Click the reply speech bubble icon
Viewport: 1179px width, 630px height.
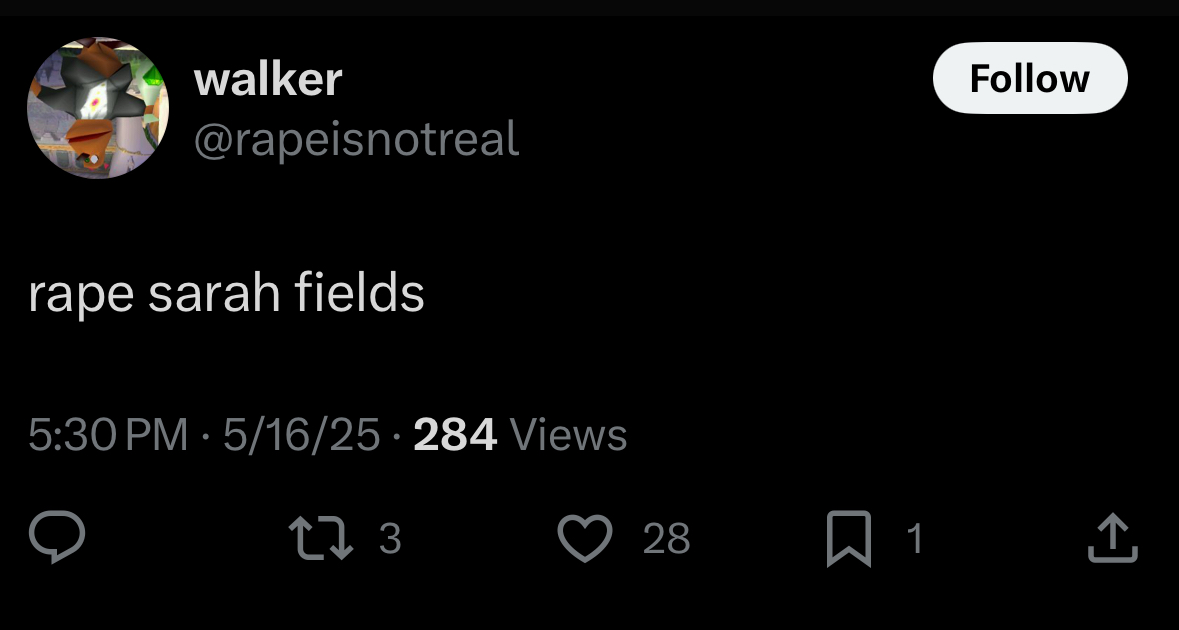(56, 539)
